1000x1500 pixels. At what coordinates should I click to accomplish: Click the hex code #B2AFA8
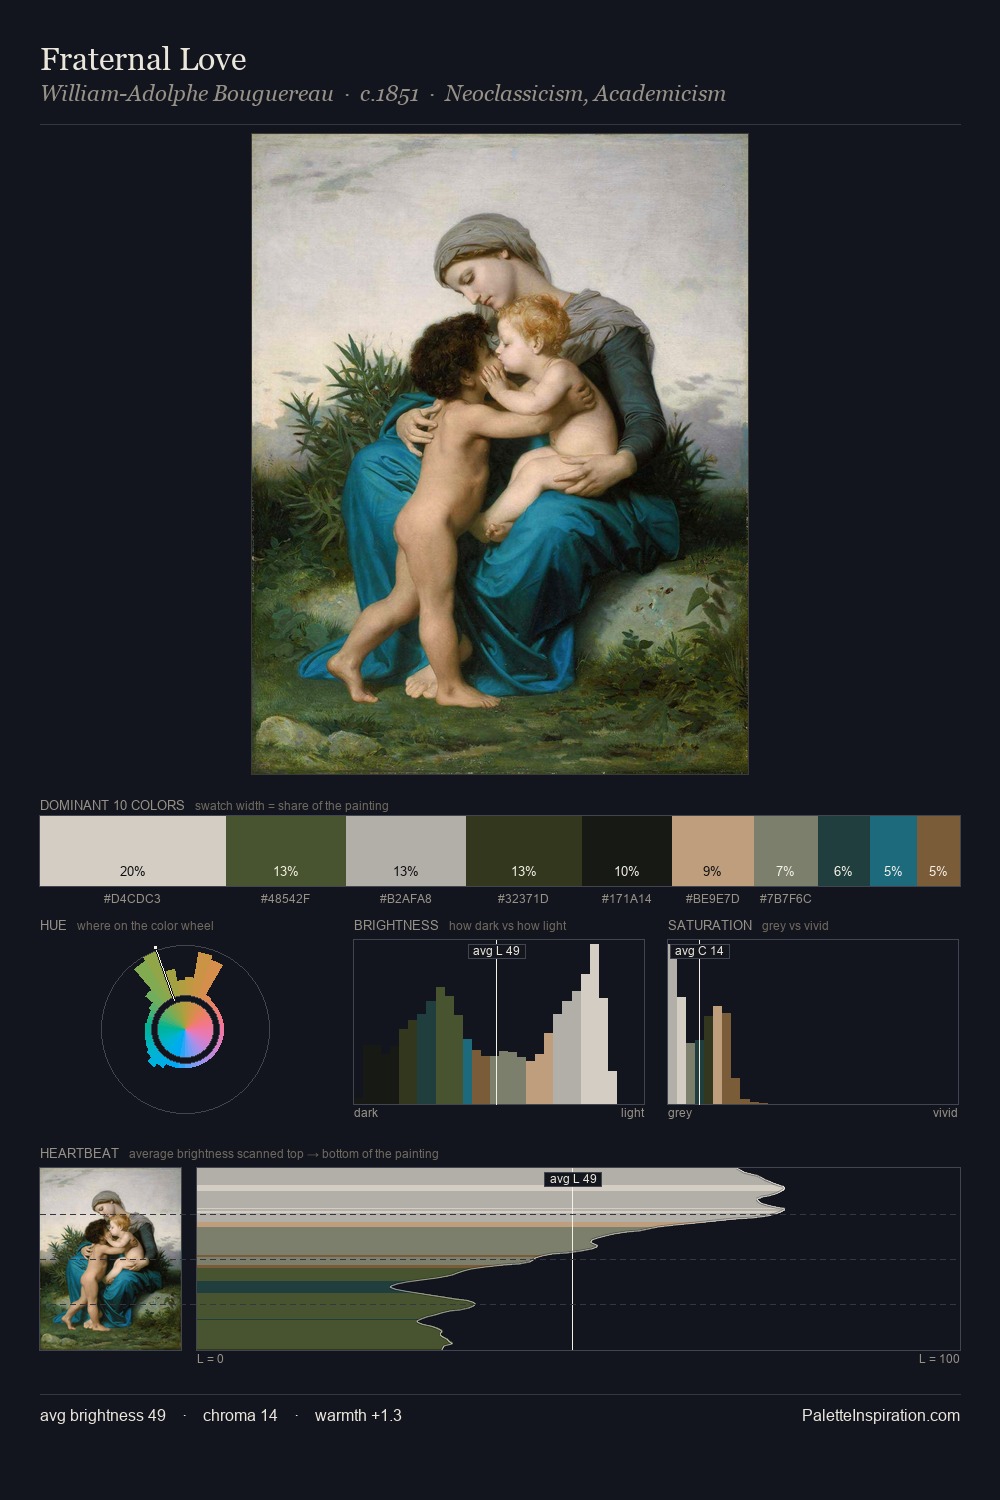[x=405, y=899]
